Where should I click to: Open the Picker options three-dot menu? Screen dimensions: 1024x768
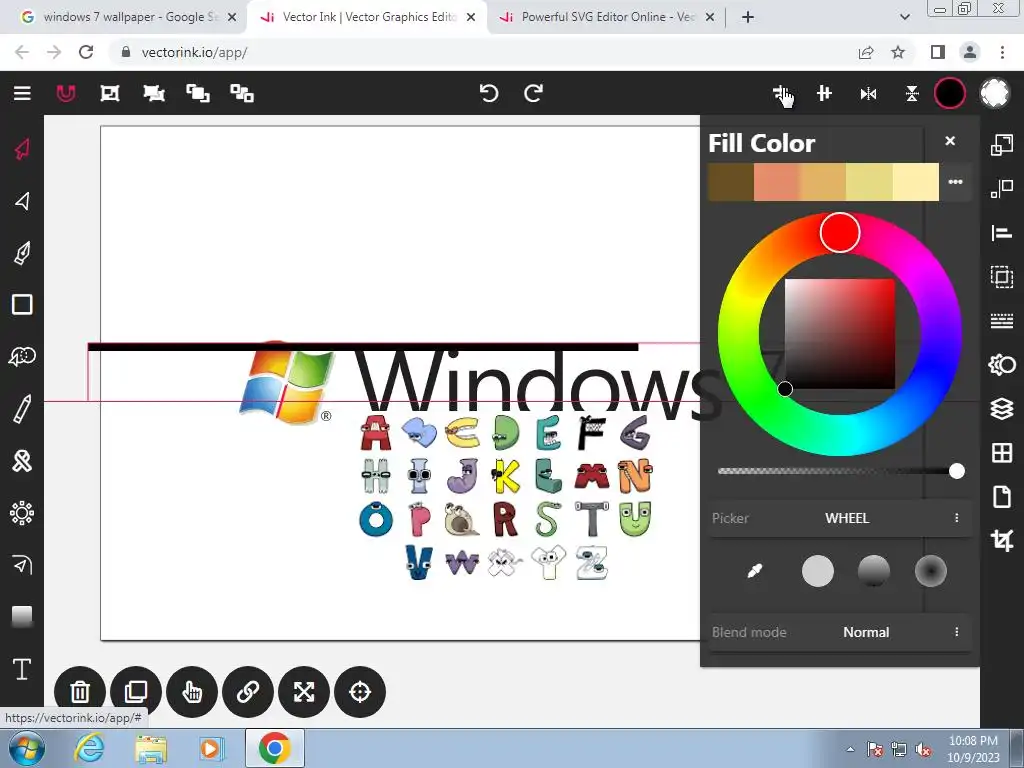[x=957, y=518]
